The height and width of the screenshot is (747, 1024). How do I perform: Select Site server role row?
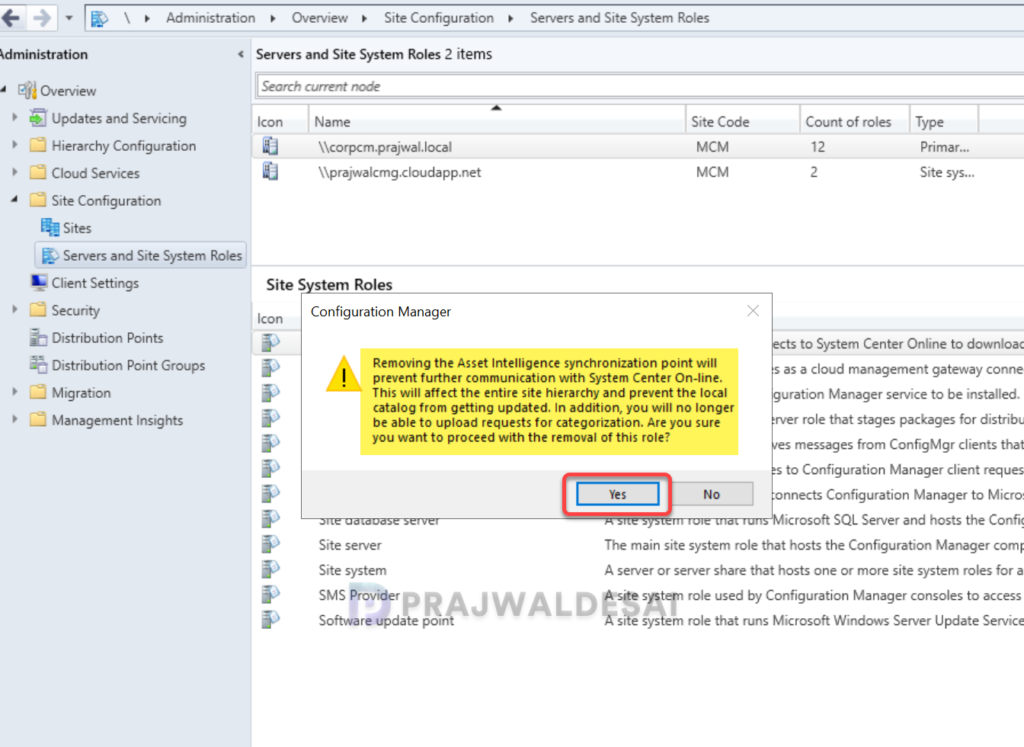(638, 545)
